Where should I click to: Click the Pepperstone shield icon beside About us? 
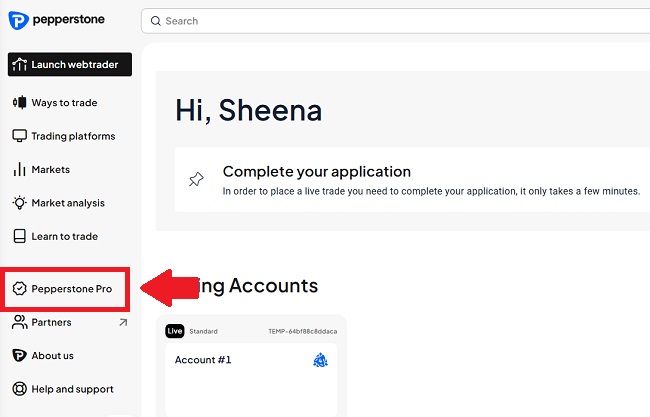pyautogui.click(x=19, y=356)
